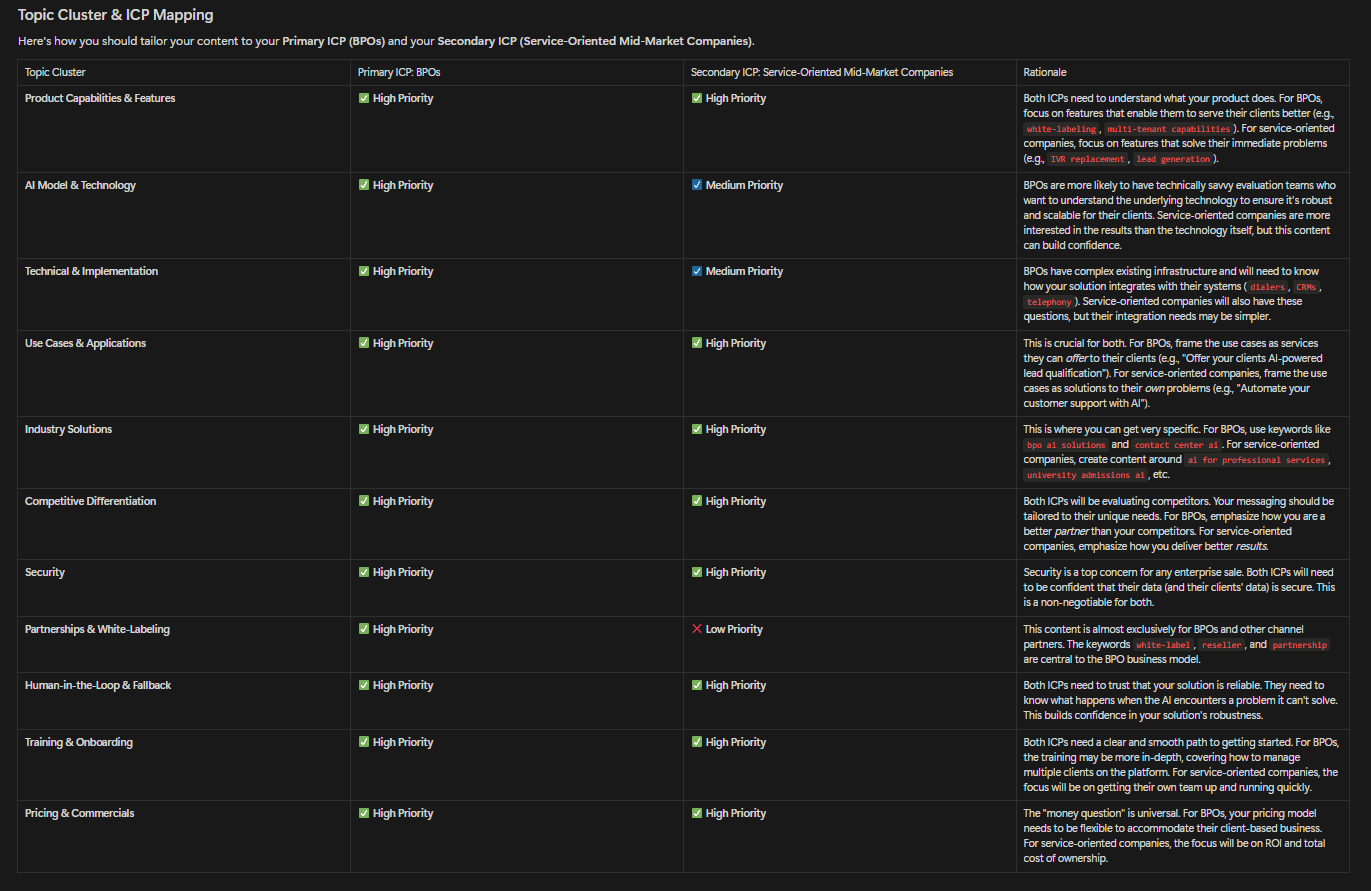The height and width of the screenshot is (891, 1371).
Task: Click the 'Primary ICP: BPOs' column header
Action: pyautogui.click(x=400, y=72)
